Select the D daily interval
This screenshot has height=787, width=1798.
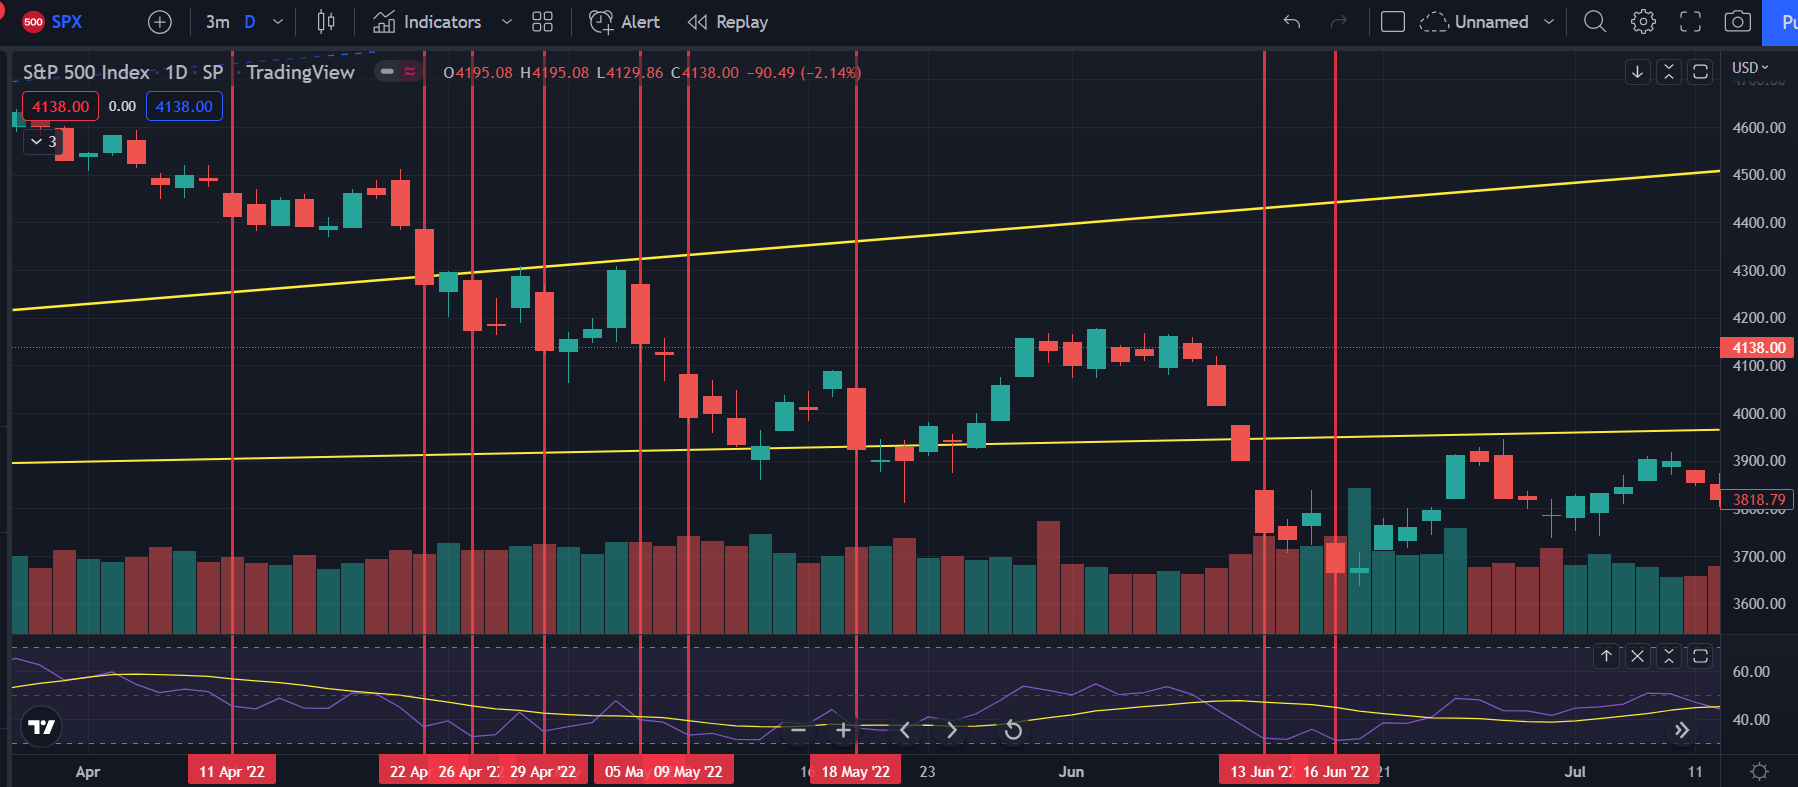250,22
